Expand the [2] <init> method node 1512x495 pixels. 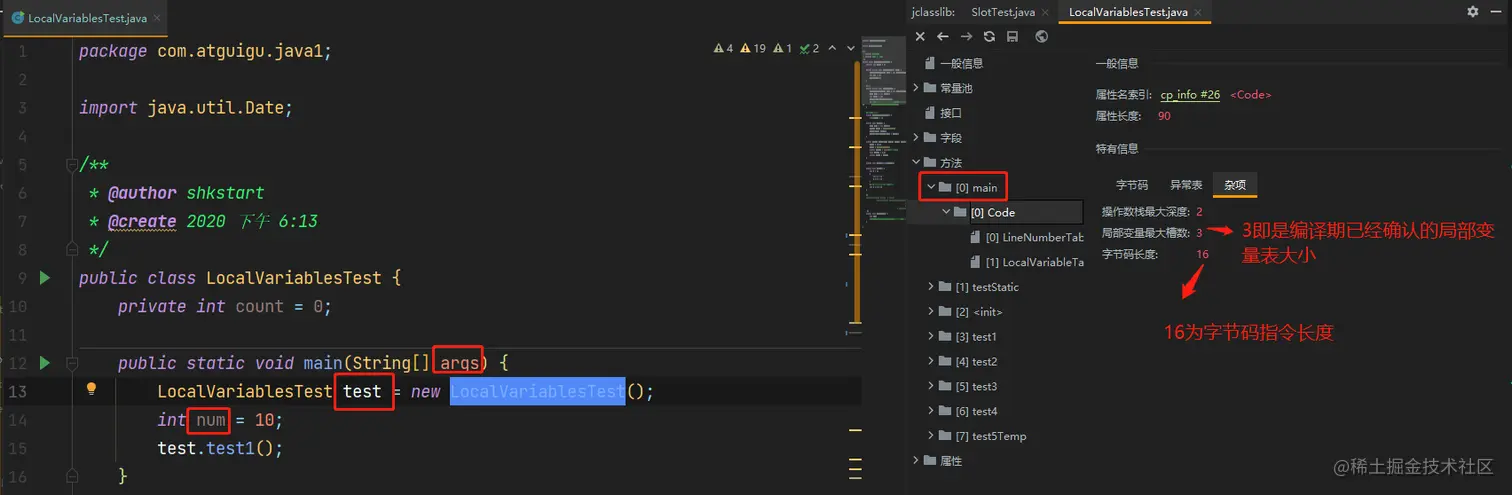point(931,312)
